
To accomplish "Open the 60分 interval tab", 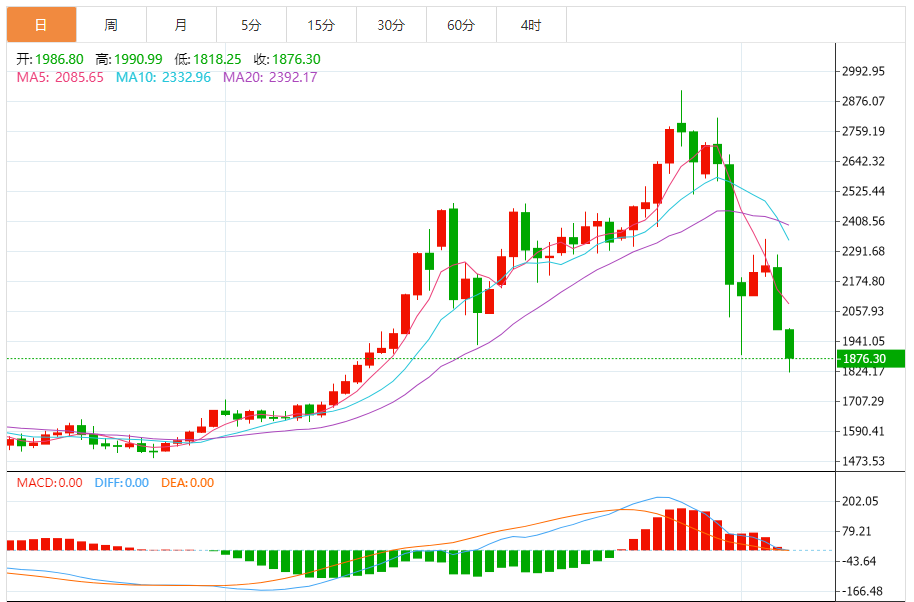I will (461, 25).
